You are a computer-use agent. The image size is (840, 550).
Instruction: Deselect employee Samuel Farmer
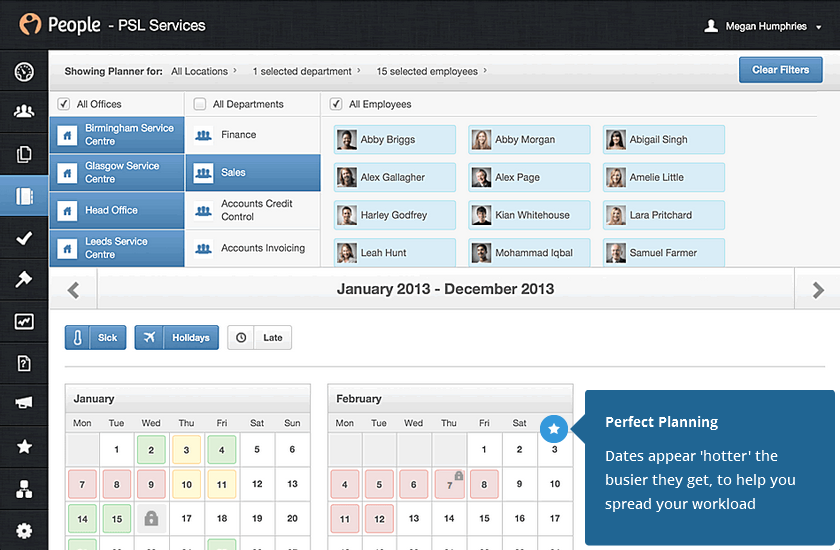[x=664, y=253]
